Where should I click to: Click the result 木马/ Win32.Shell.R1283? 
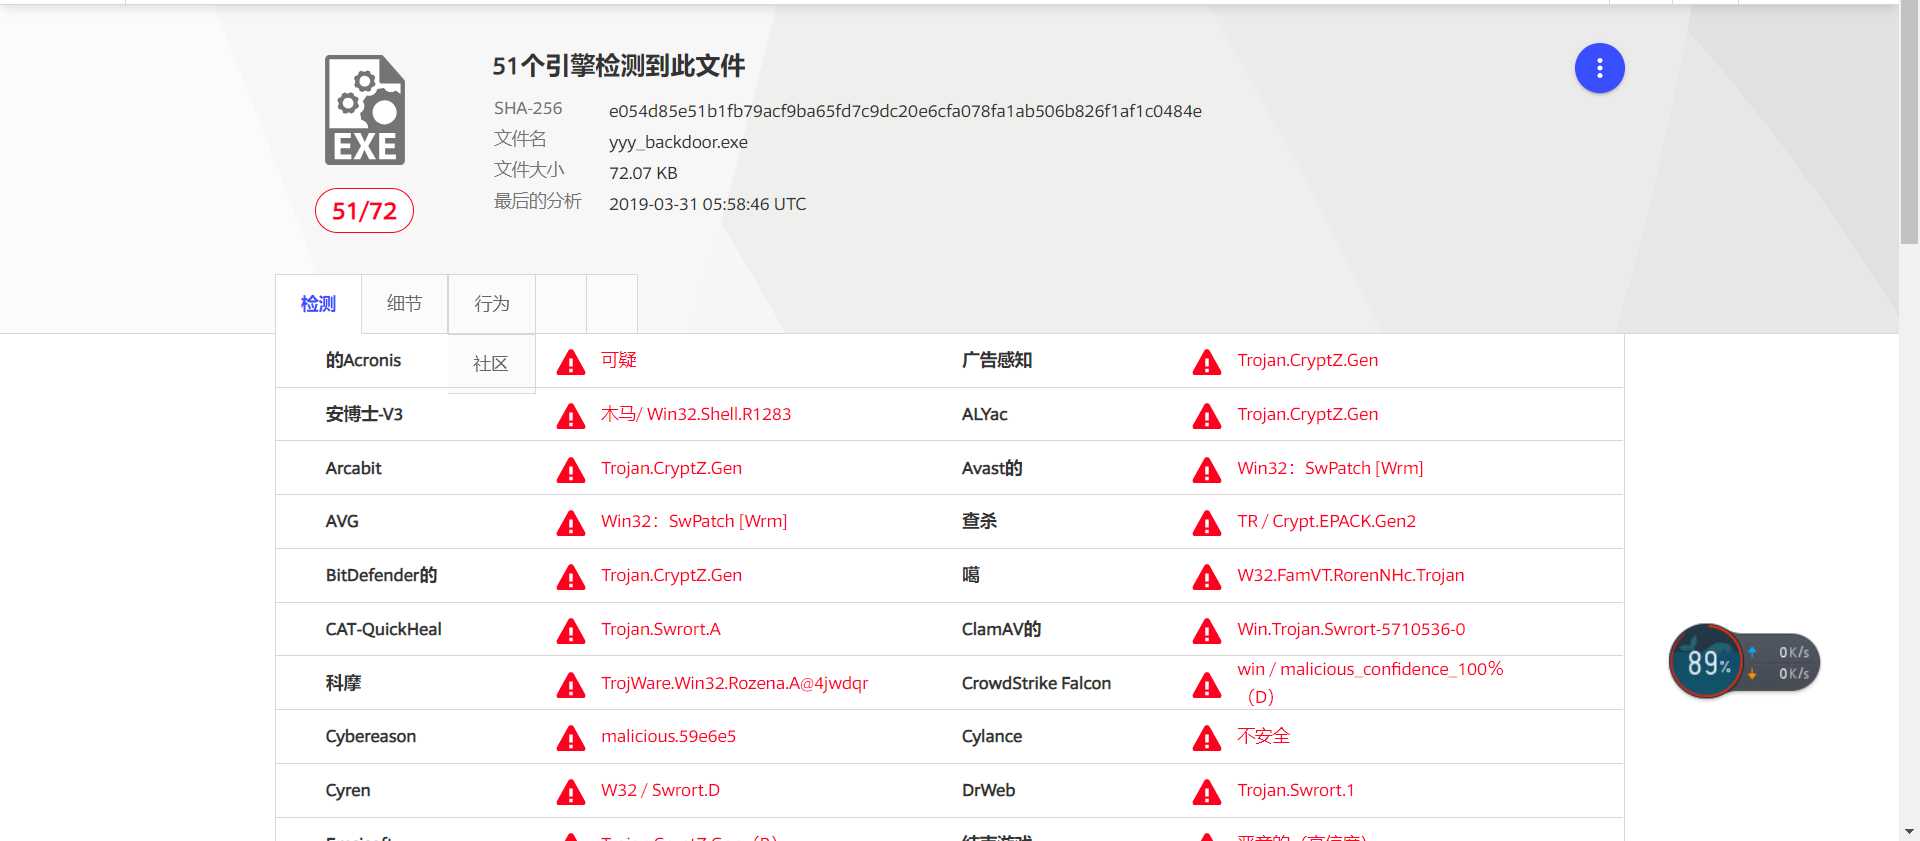click(x=696, y=414)
